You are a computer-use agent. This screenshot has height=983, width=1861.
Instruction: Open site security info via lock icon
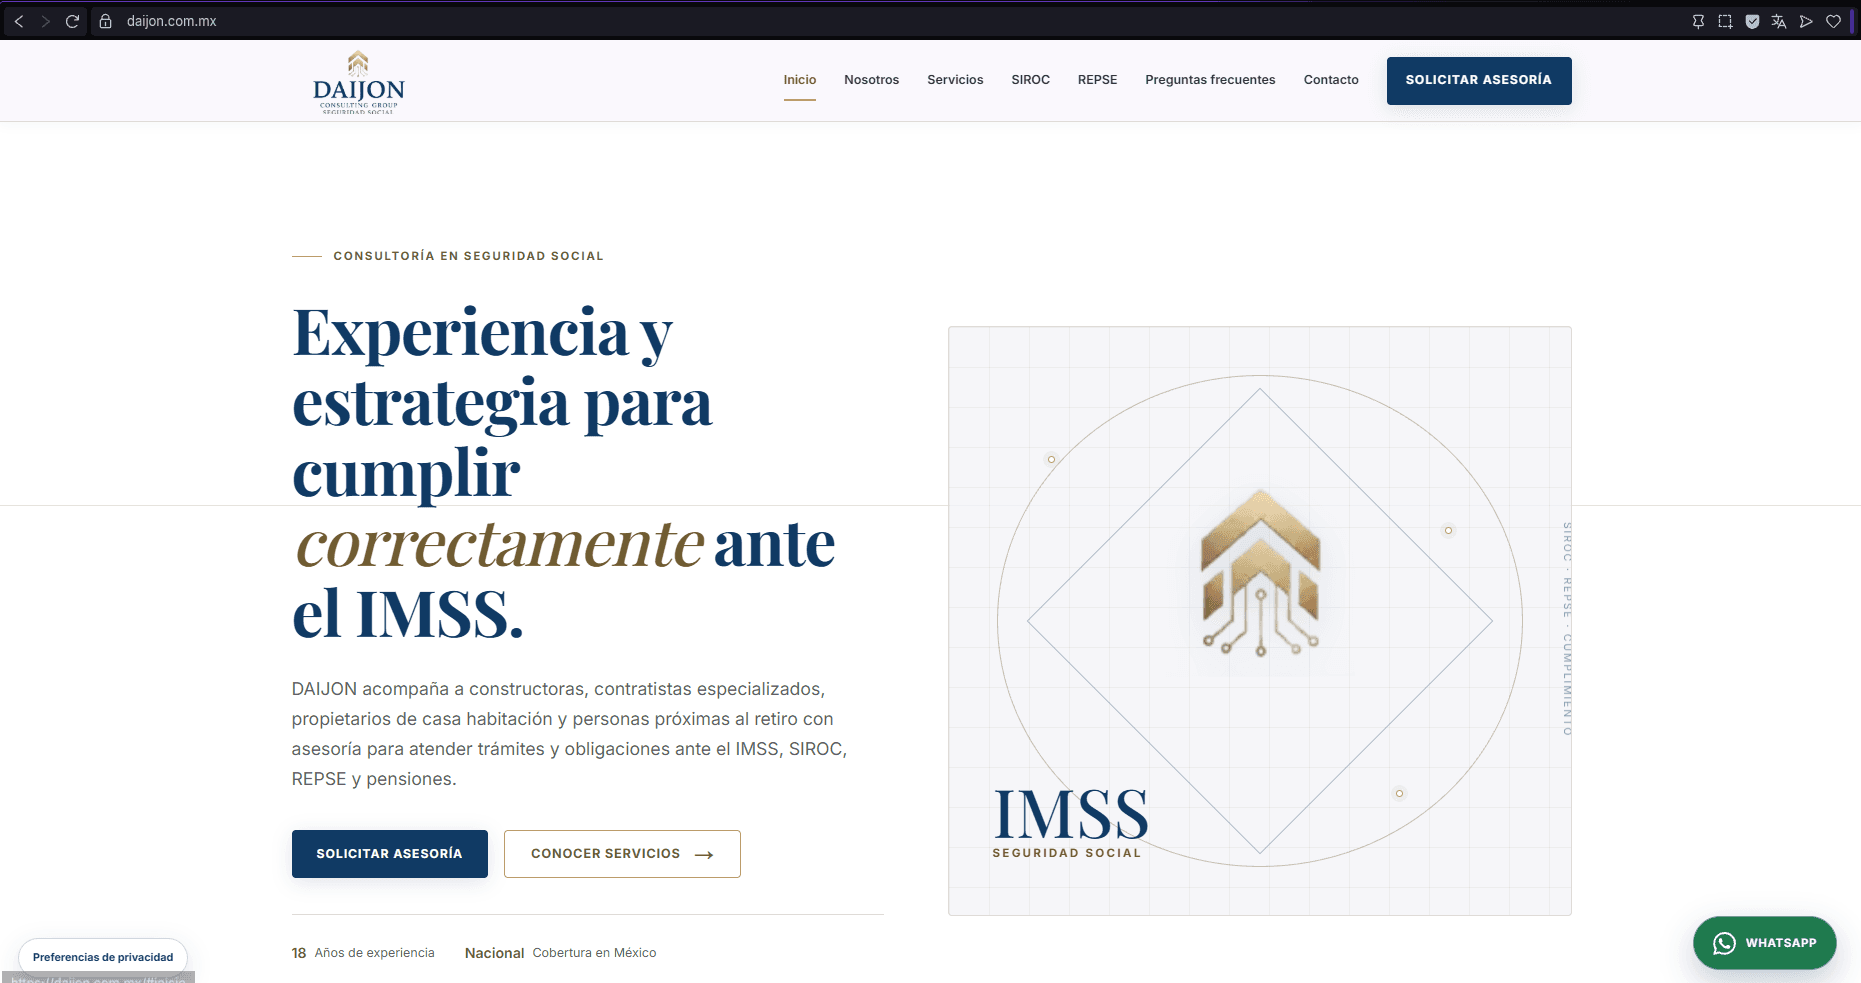(x=105, y=21)
